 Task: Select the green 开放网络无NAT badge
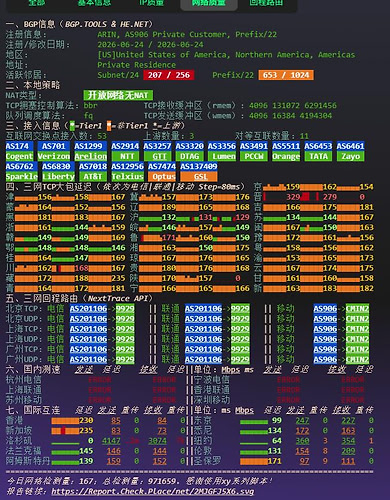pyautogui.click(x=118, y=95)
